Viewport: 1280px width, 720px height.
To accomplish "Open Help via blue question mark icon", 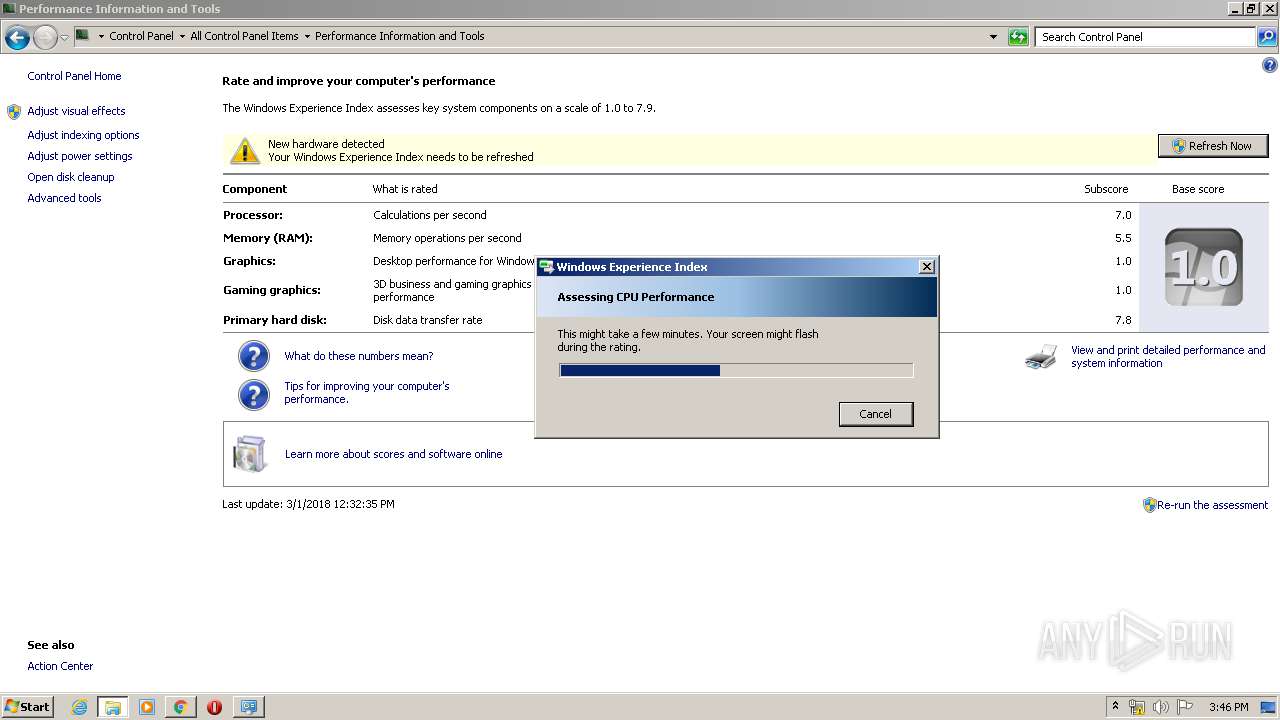I will tap(1270, 66).
